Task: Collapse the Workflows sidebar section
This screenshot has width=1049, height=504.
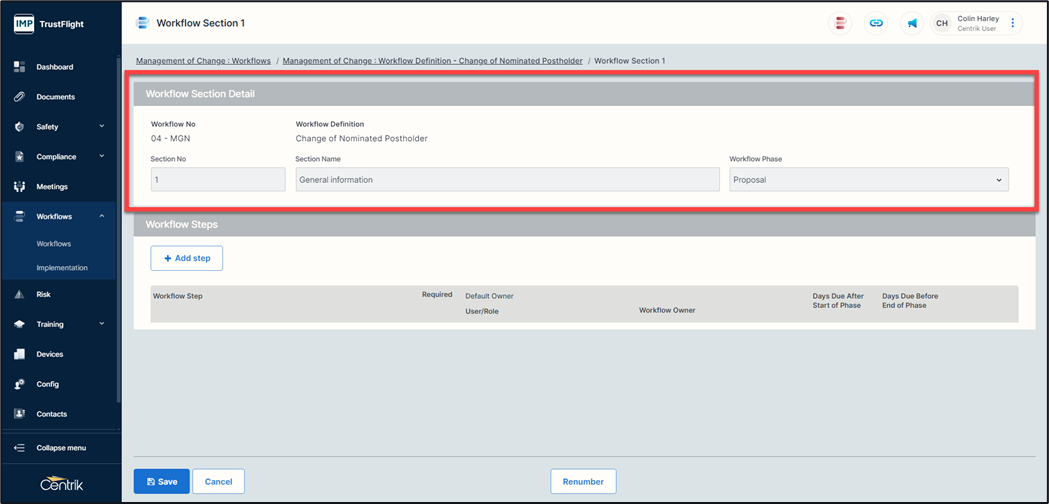Action: (102, 216)
